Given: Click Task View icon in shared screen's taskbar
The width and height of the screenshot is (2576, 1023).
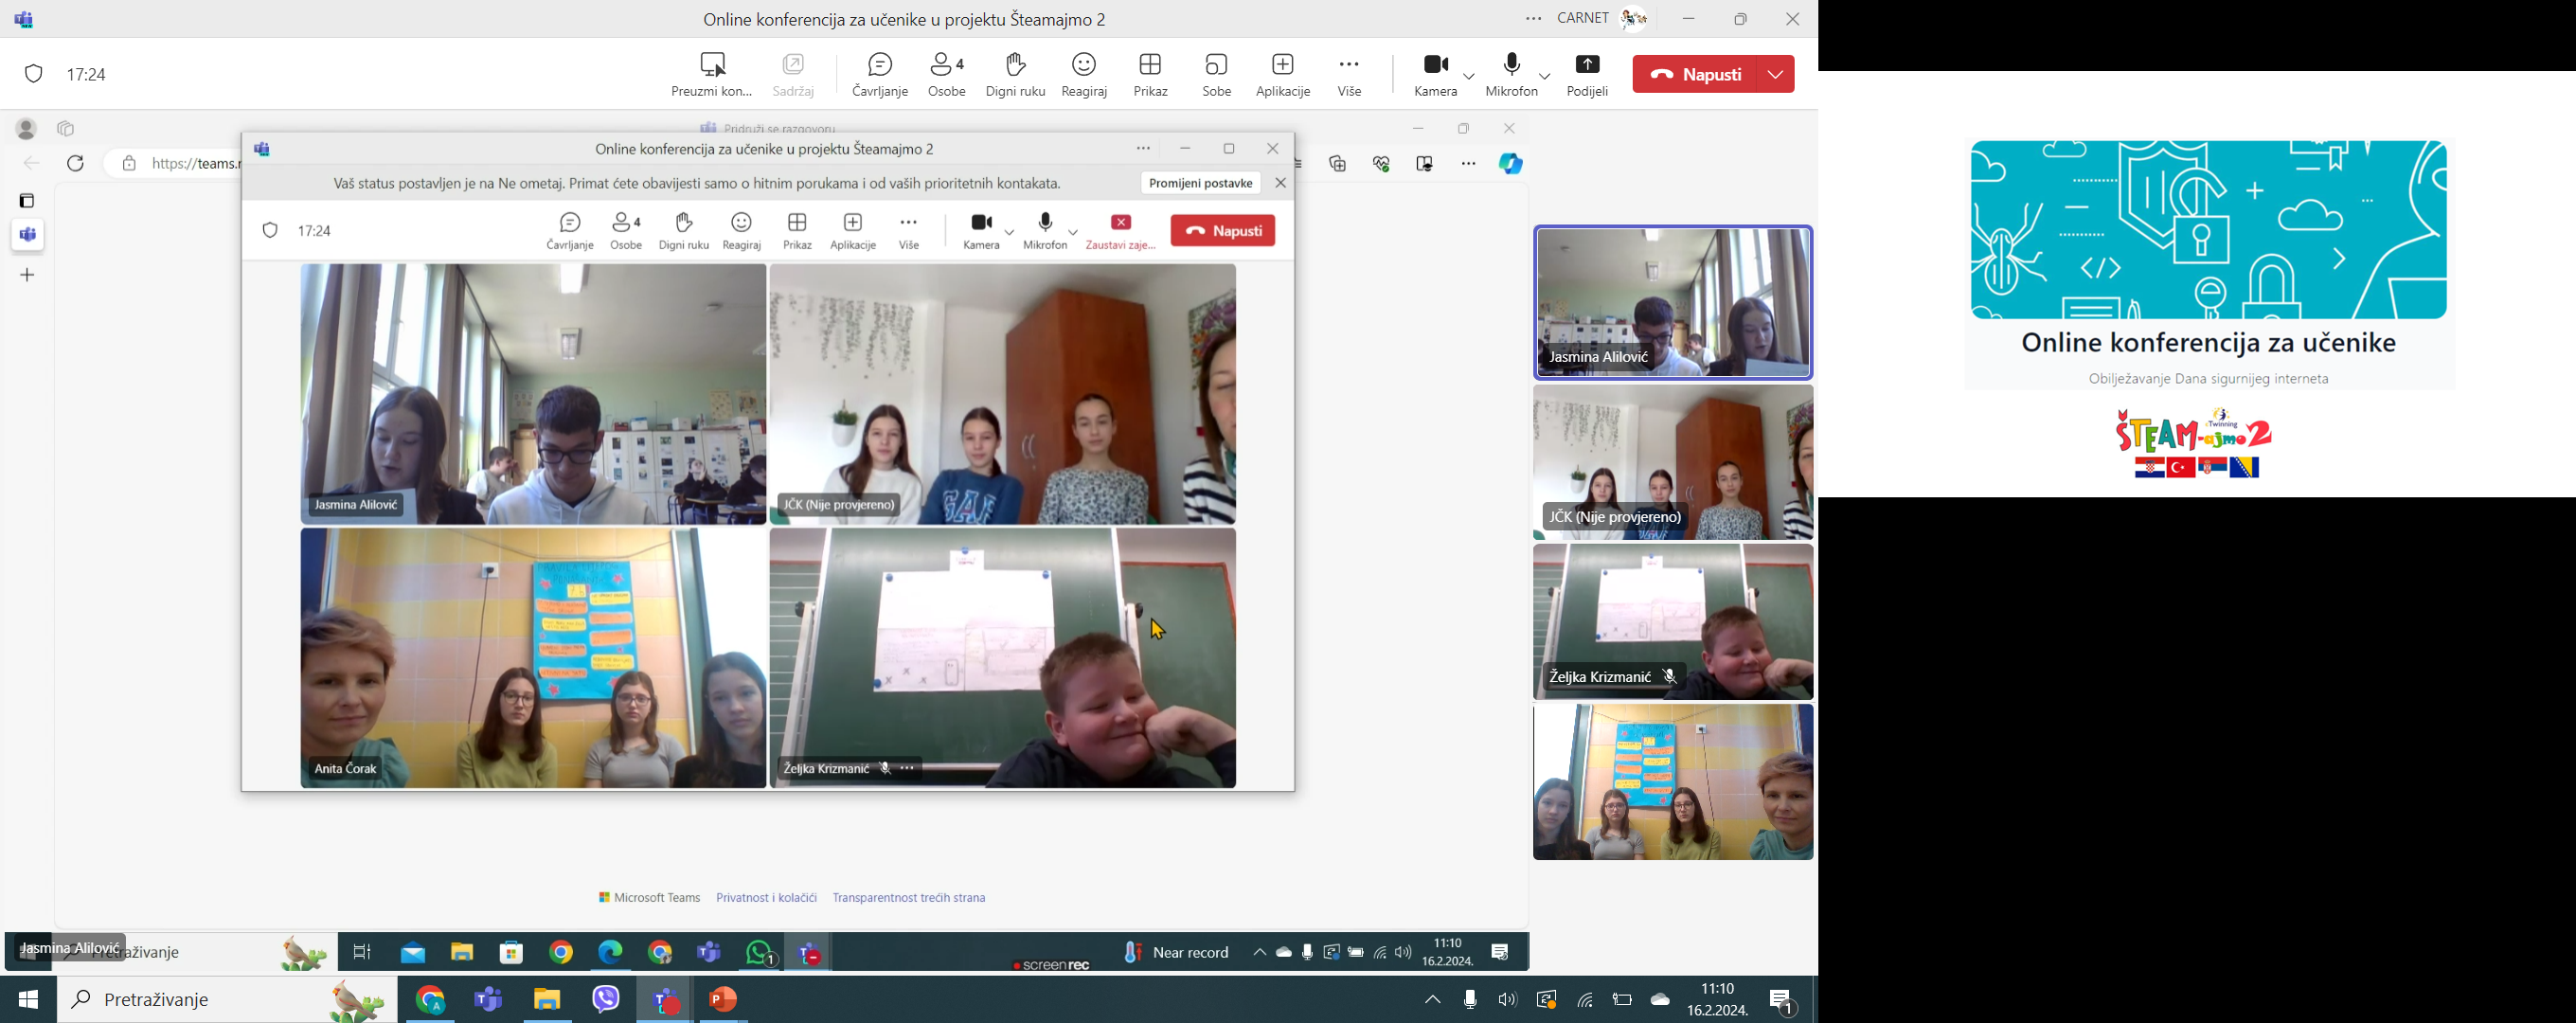Looking at the screenshot, I should tap(363, 953).
